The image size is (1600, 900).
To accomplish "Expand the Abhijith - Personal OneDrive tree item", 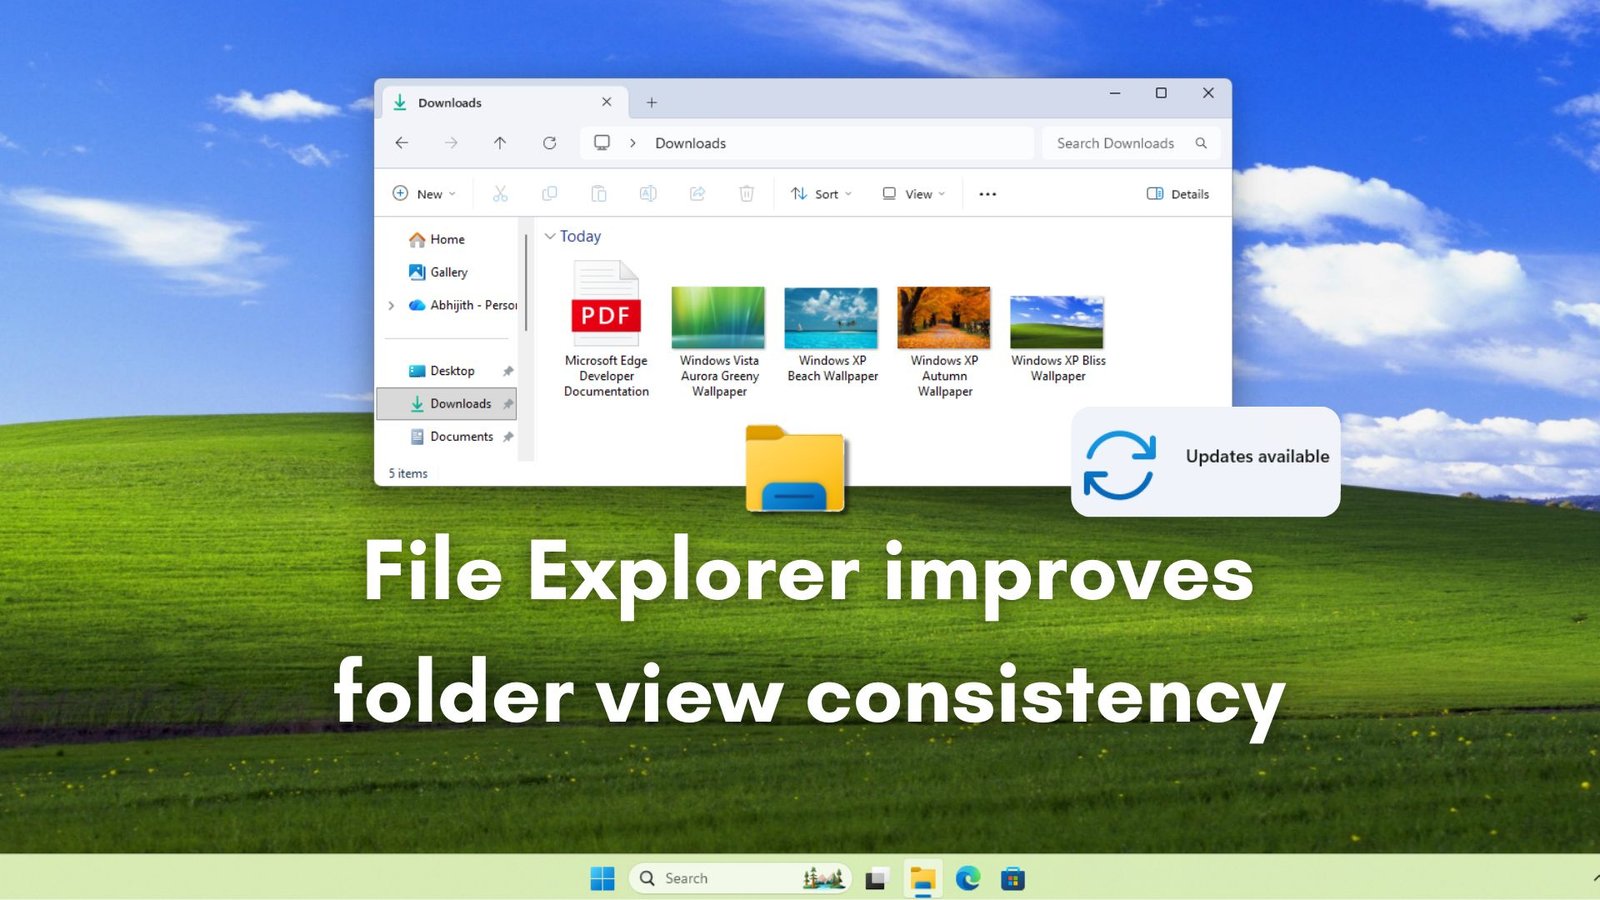I will [x=391, y=305].
